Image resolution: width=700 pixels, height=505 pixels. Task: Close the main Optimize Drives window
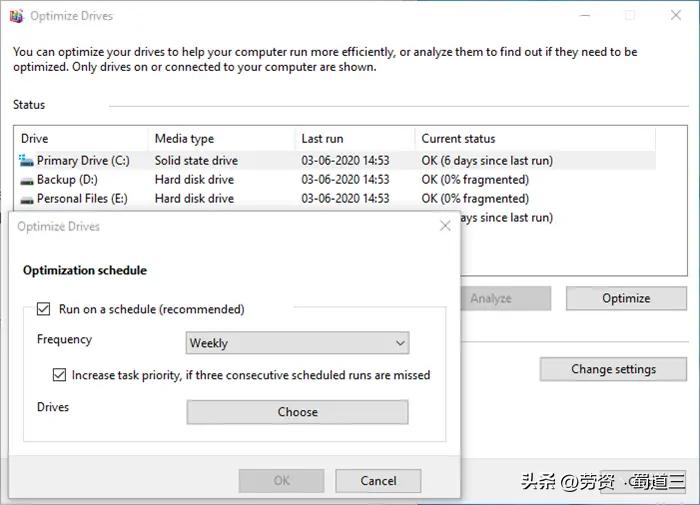[676, 15]
